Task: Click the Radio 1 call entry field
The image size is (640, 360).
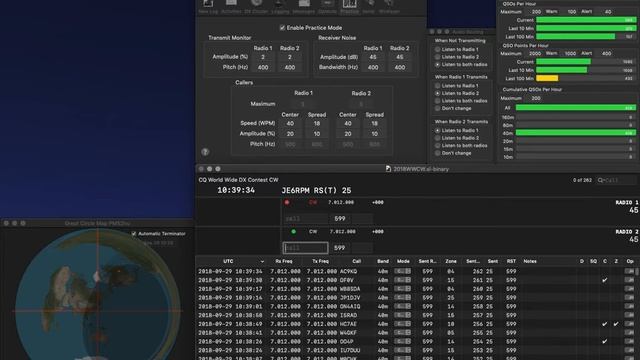Action: pyautogui.click(x=305, y=219)
